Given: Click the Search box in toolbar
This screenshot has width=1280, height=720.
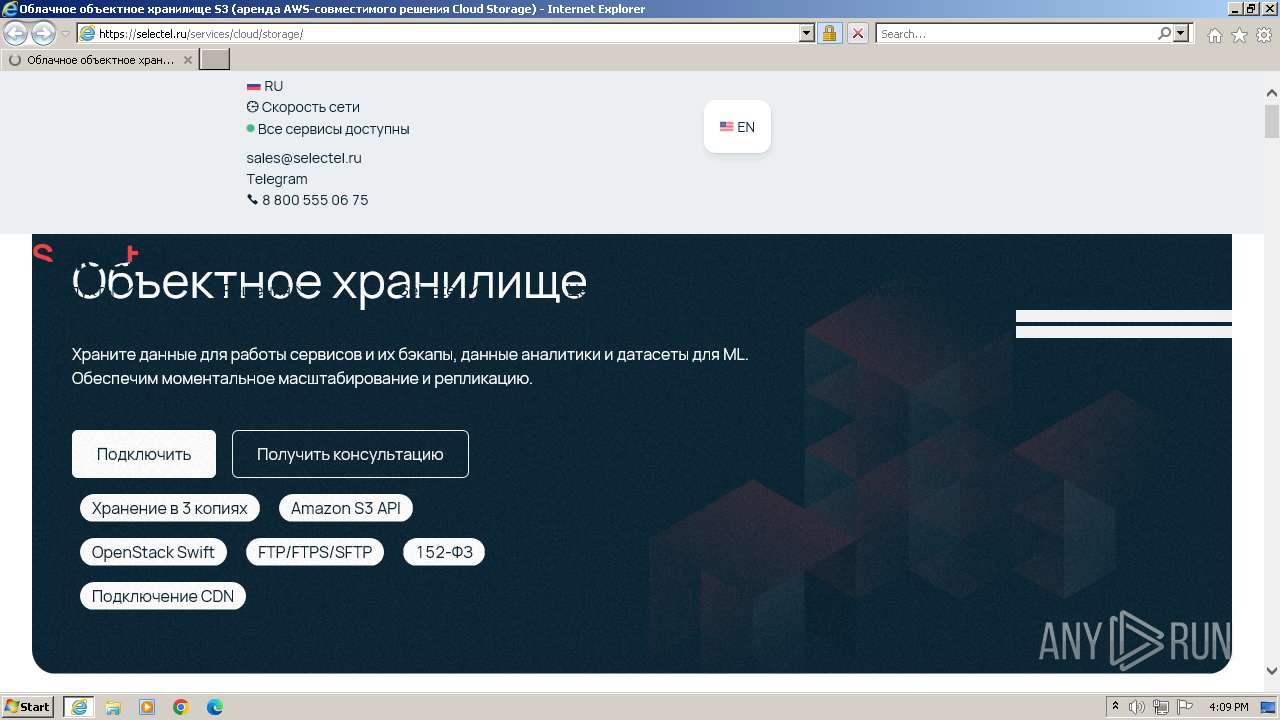Looking at the screenshot, I should click(1016, 33).
